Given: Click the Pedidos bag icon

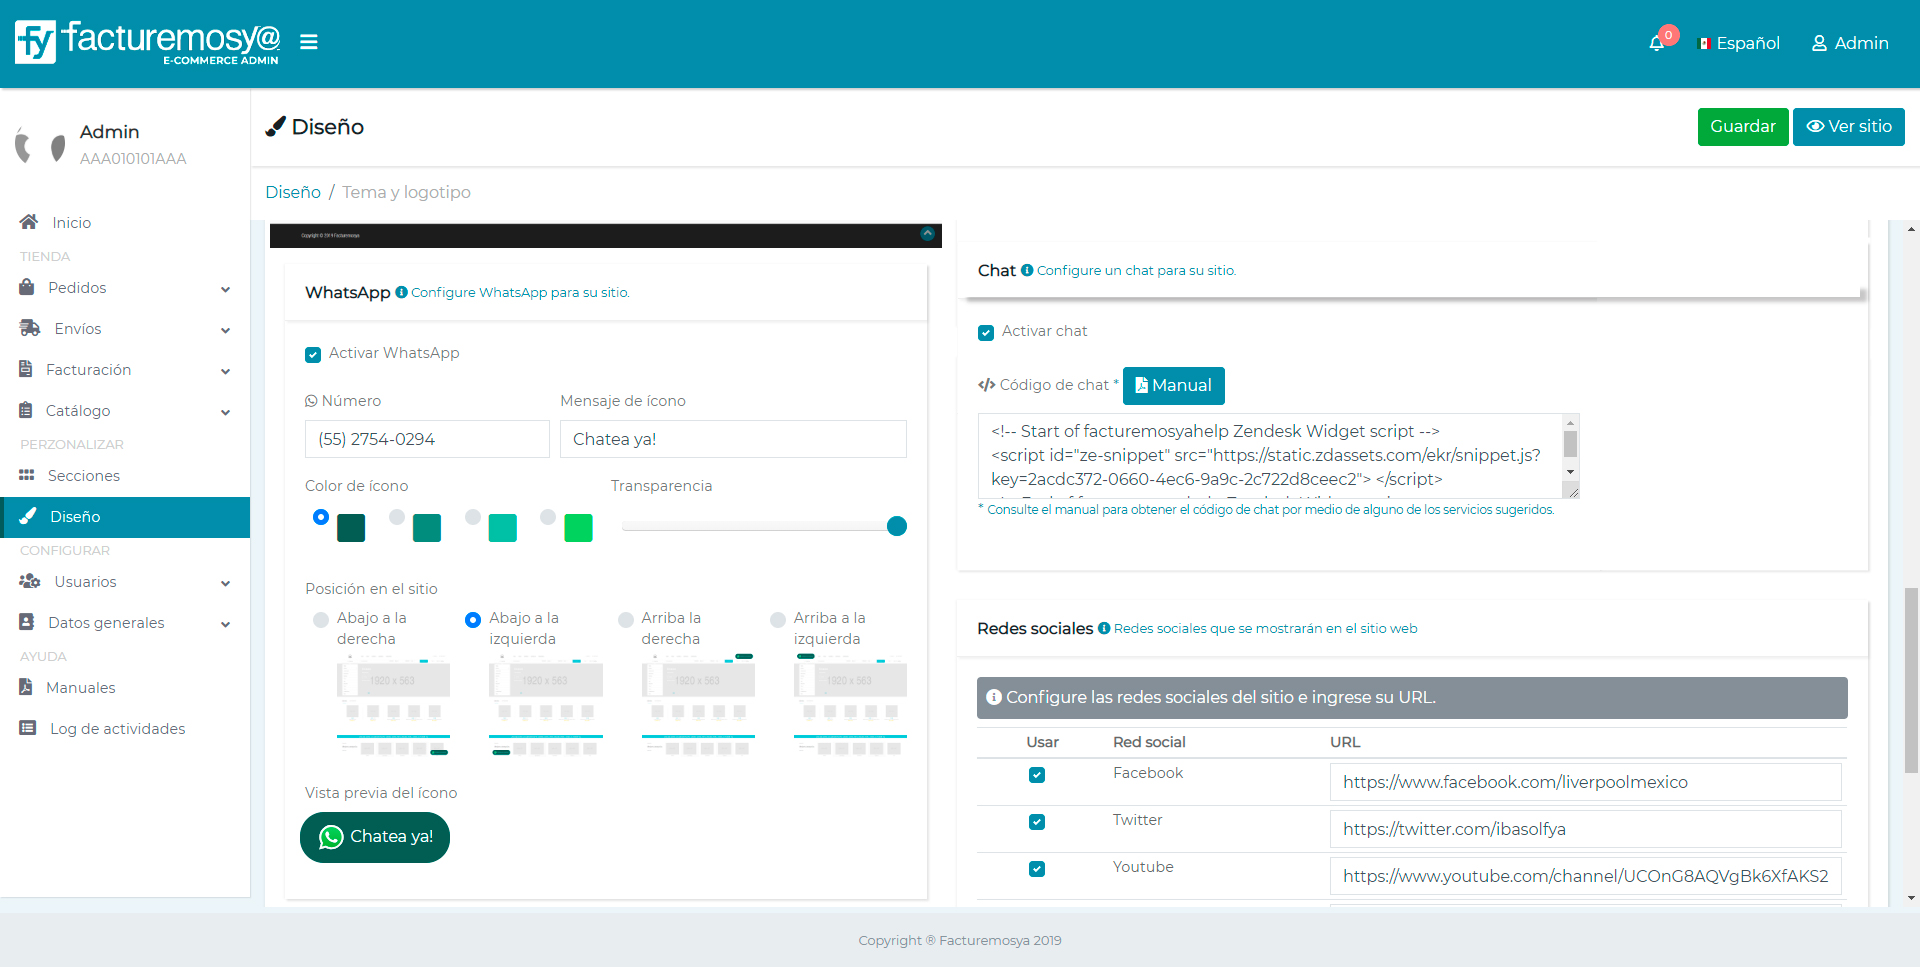Looking at the screenshot, I should tap(27, 287).
